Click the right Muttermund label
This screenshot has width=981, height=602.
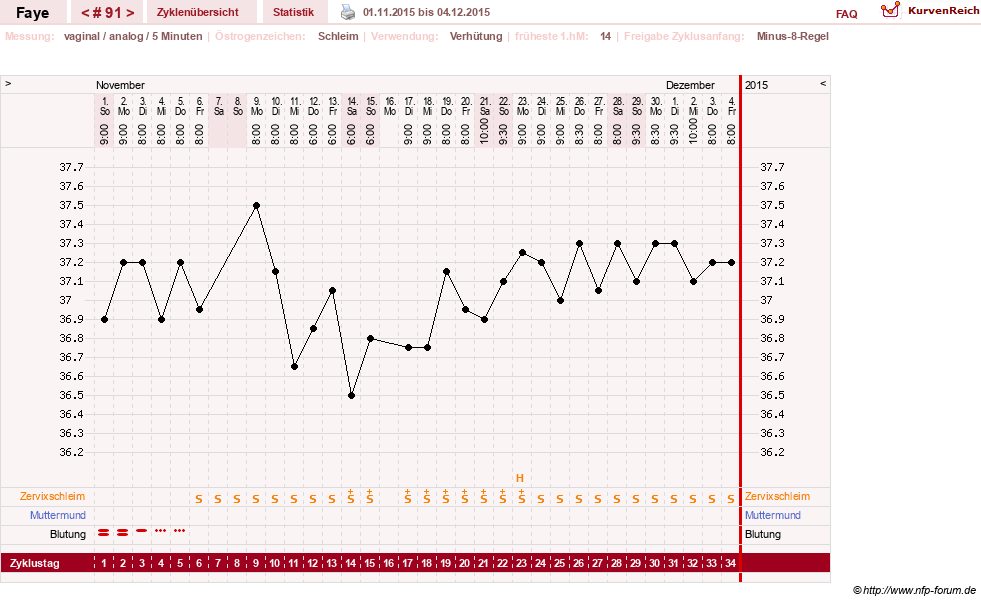(773, 515)
